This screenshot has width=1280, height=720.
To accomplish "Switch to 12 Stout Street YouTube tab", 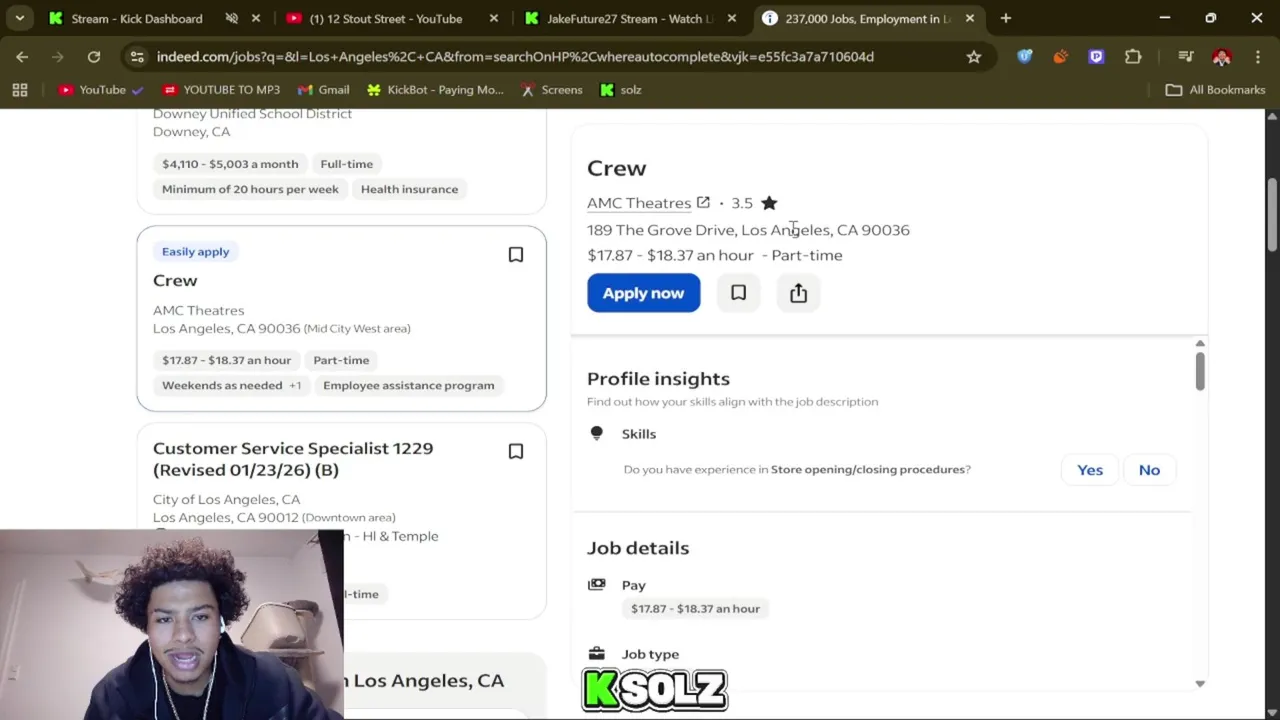I will pyautogui.click(x=385, y=18).
